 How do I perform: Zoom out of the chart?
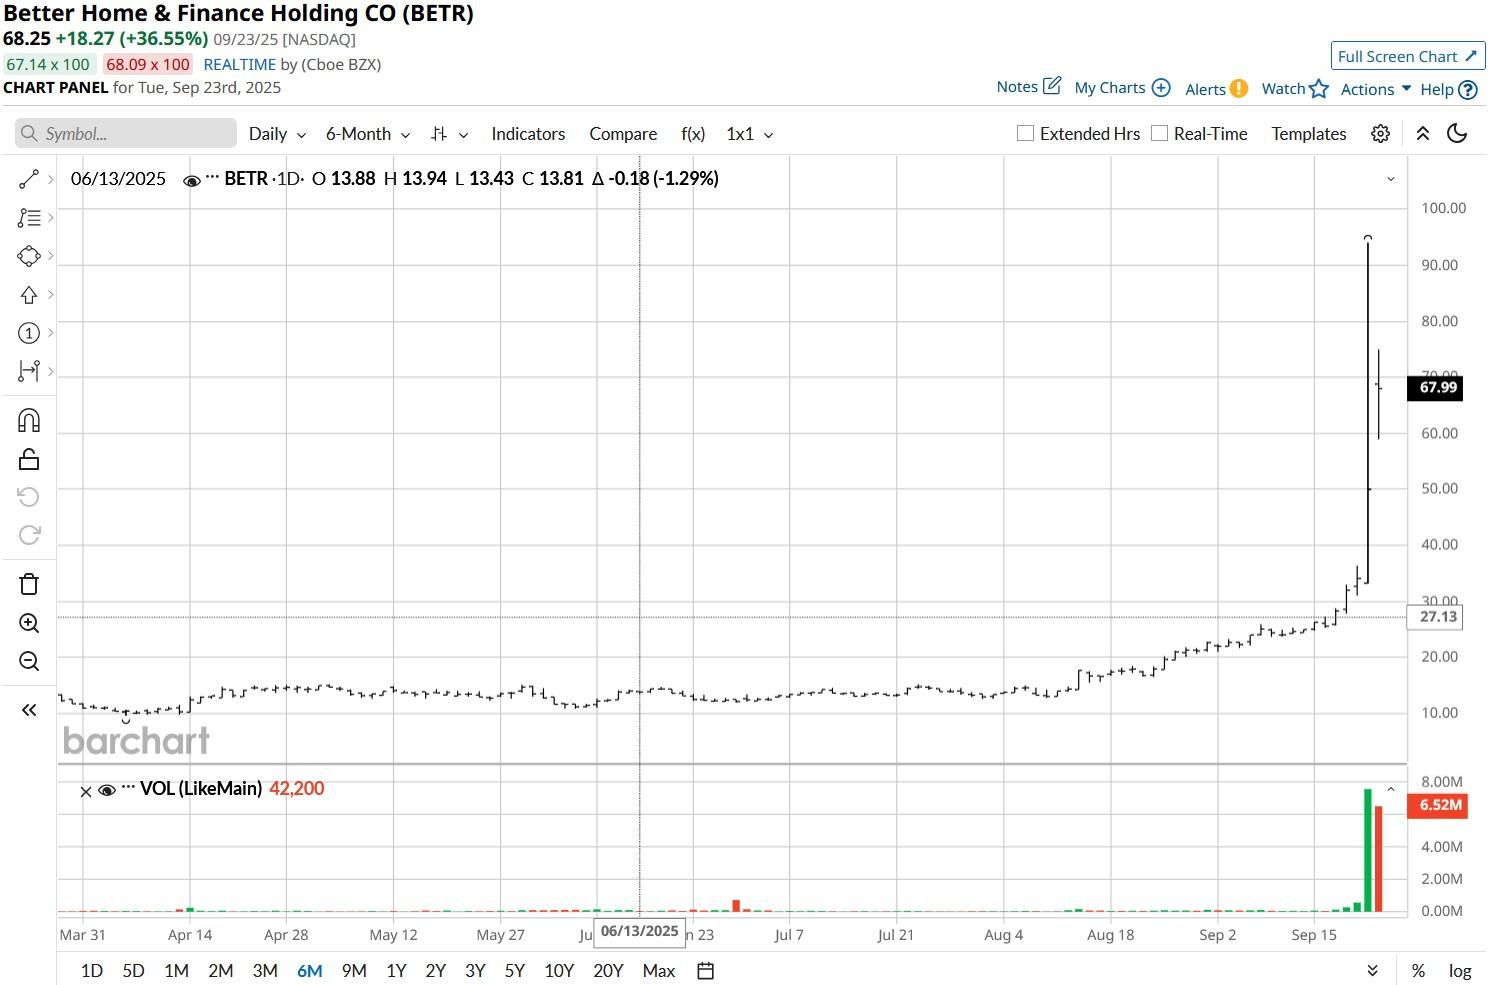coord(29,661)
